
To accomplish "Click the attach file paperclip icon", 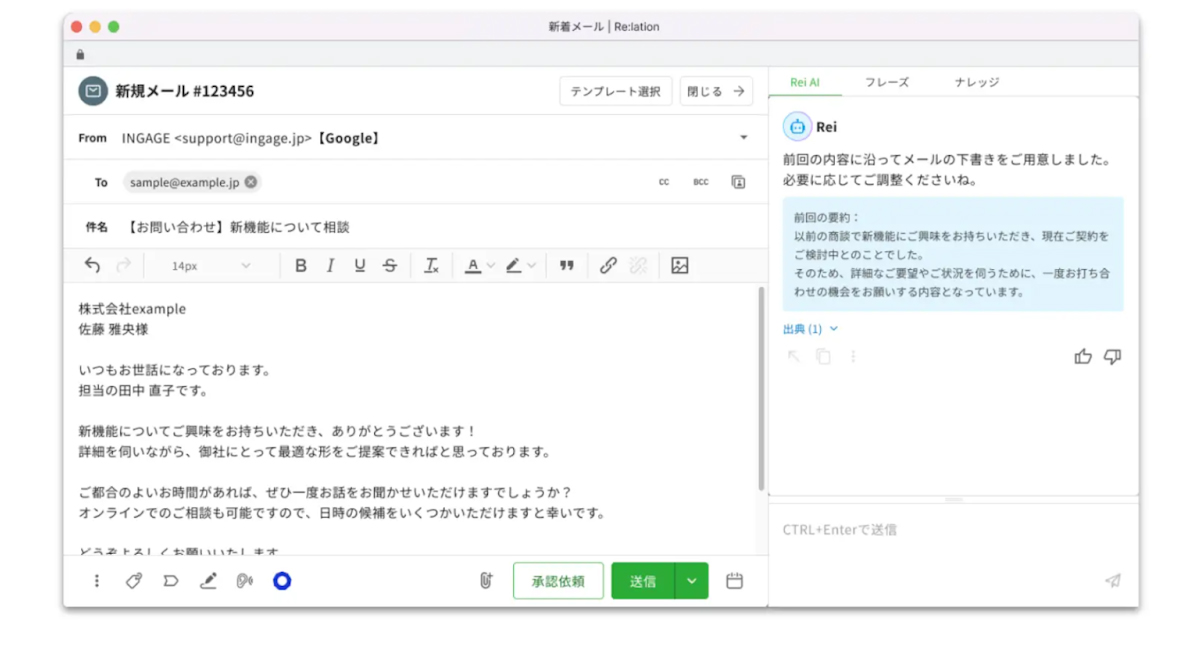I will click(486, 580).
